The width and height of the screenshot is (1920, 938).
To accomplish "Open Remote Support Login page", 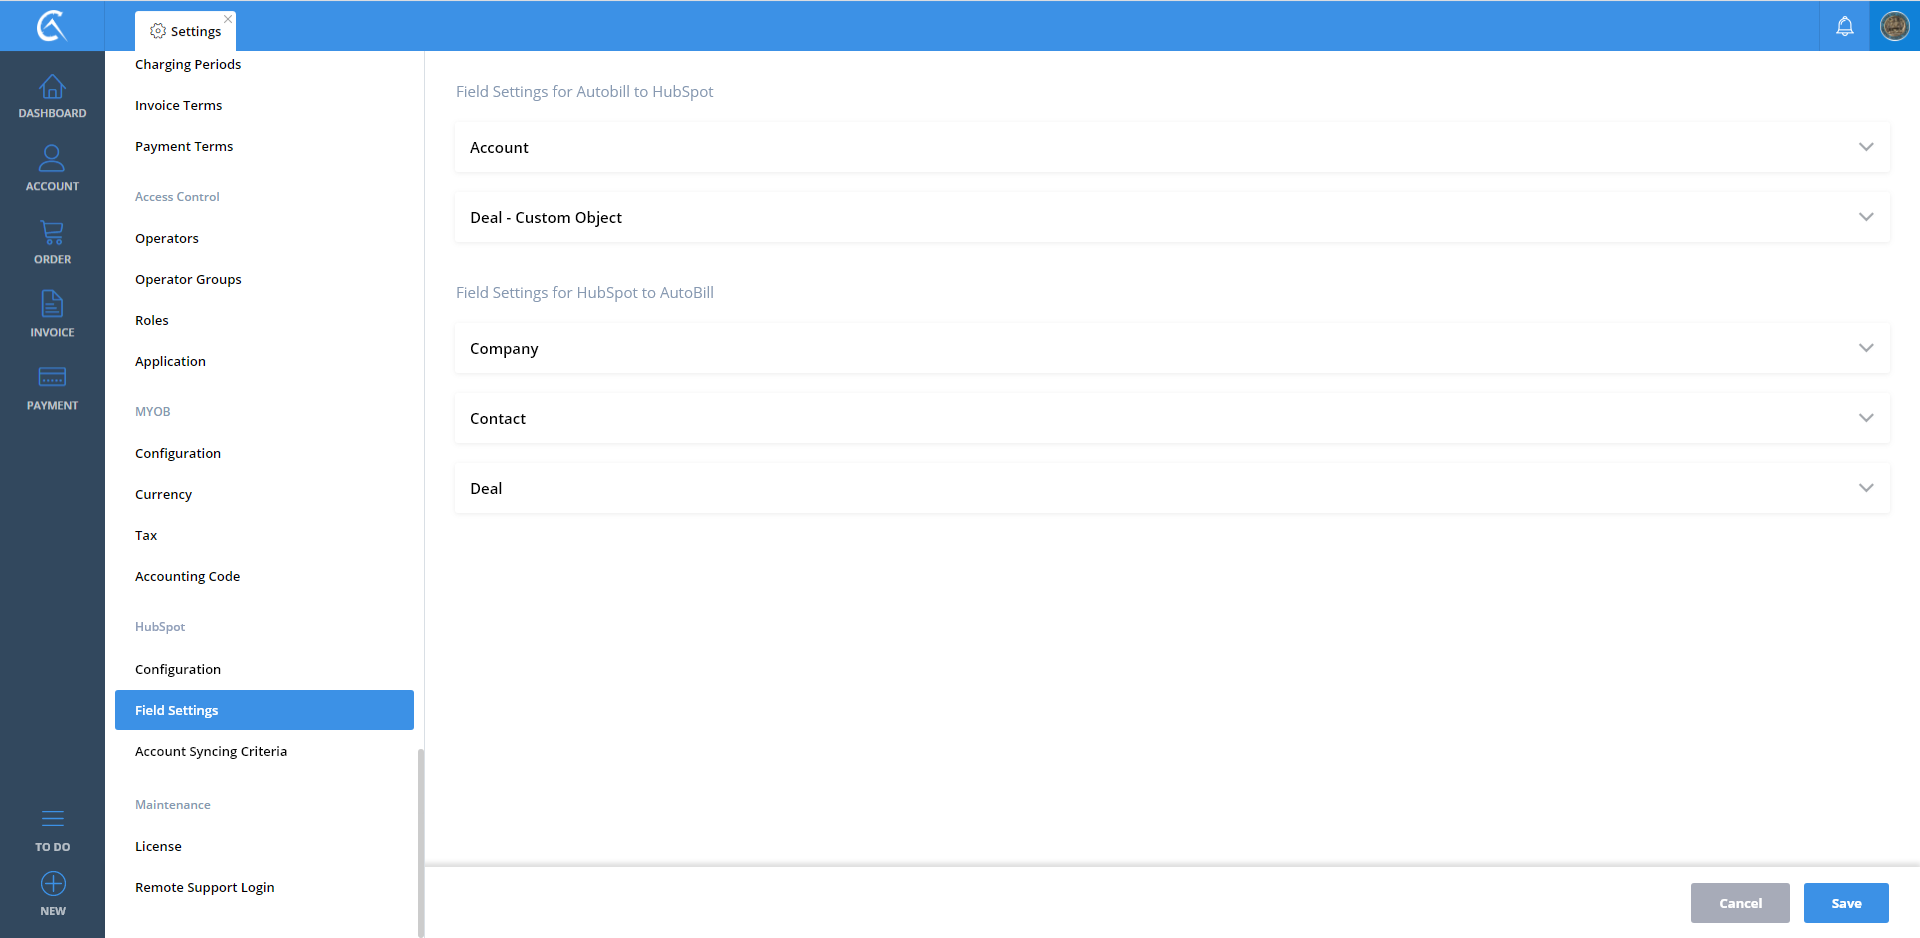I will click(x=204, y=887).
